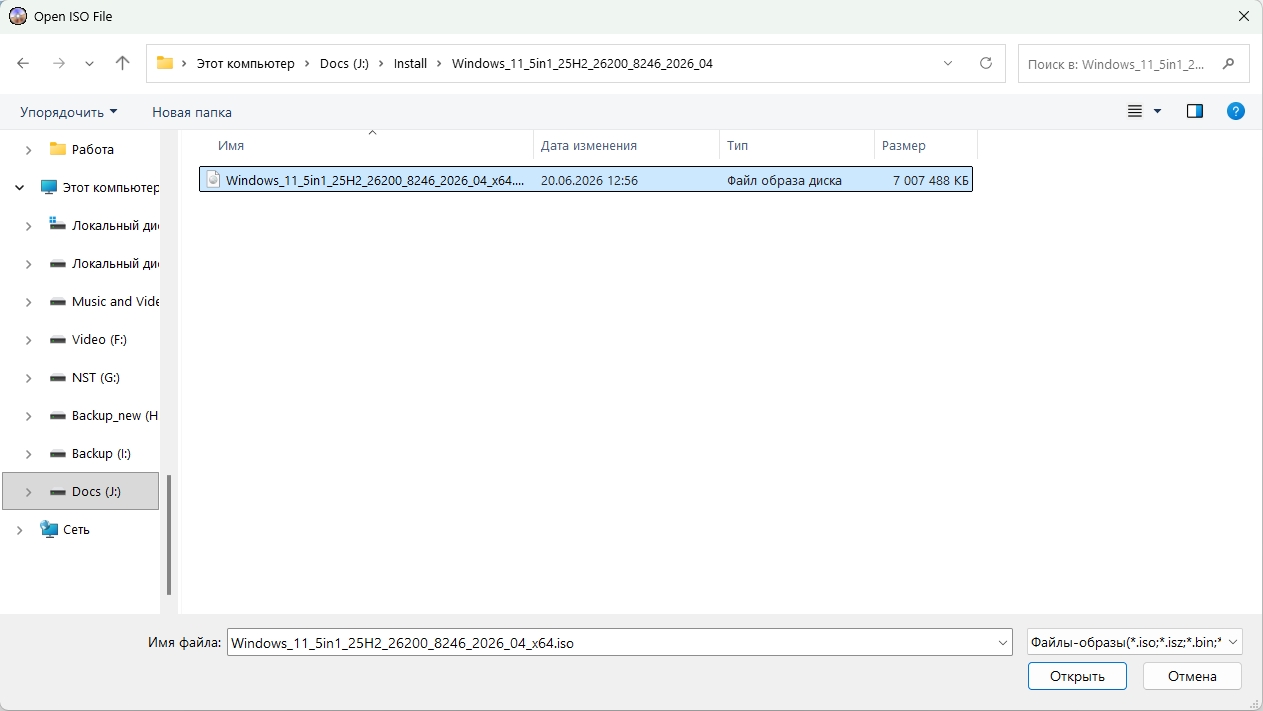Sort by 'Тип' column header
Screen dimensions: 1263x711
[x=737, y=145]
